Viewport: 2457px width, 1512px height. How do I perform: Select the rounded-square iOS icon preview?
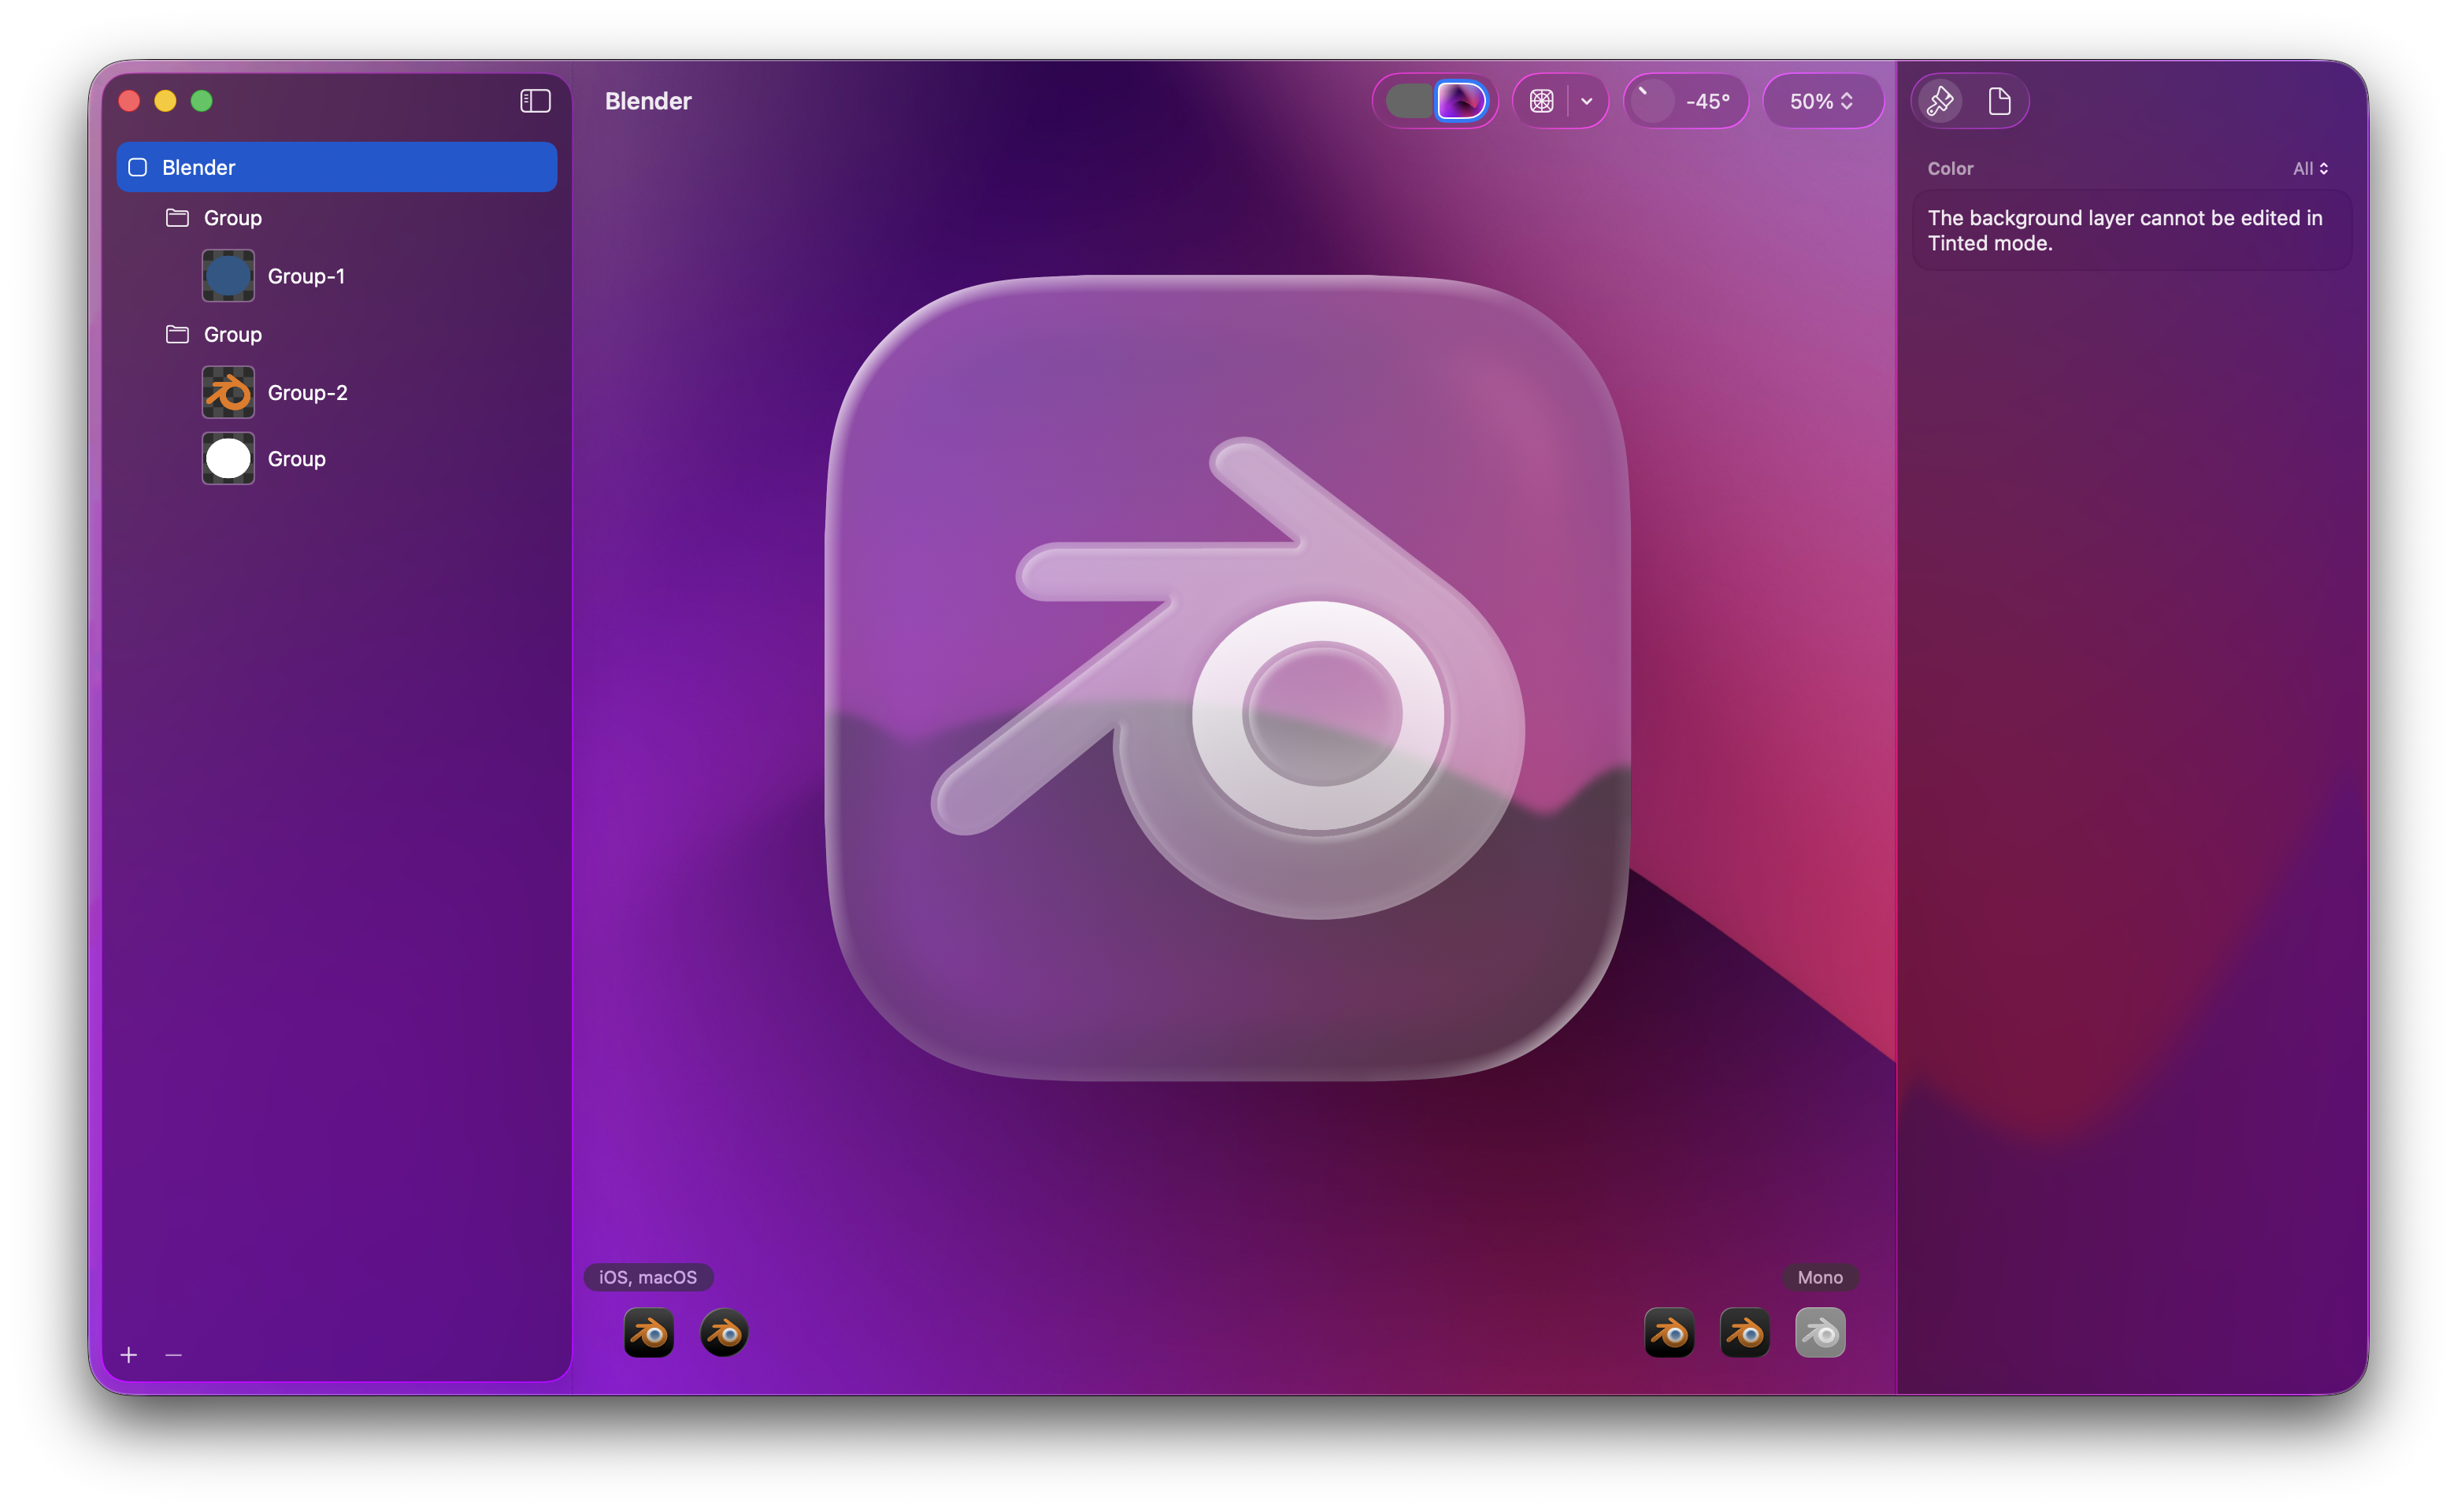coord(649,1333)
